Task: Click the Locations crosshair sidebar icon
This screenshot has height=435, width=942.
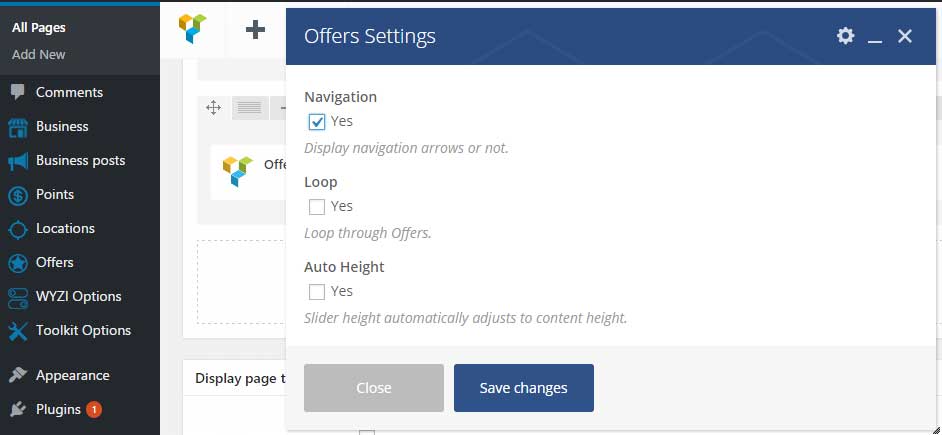Action: [18, 230]
